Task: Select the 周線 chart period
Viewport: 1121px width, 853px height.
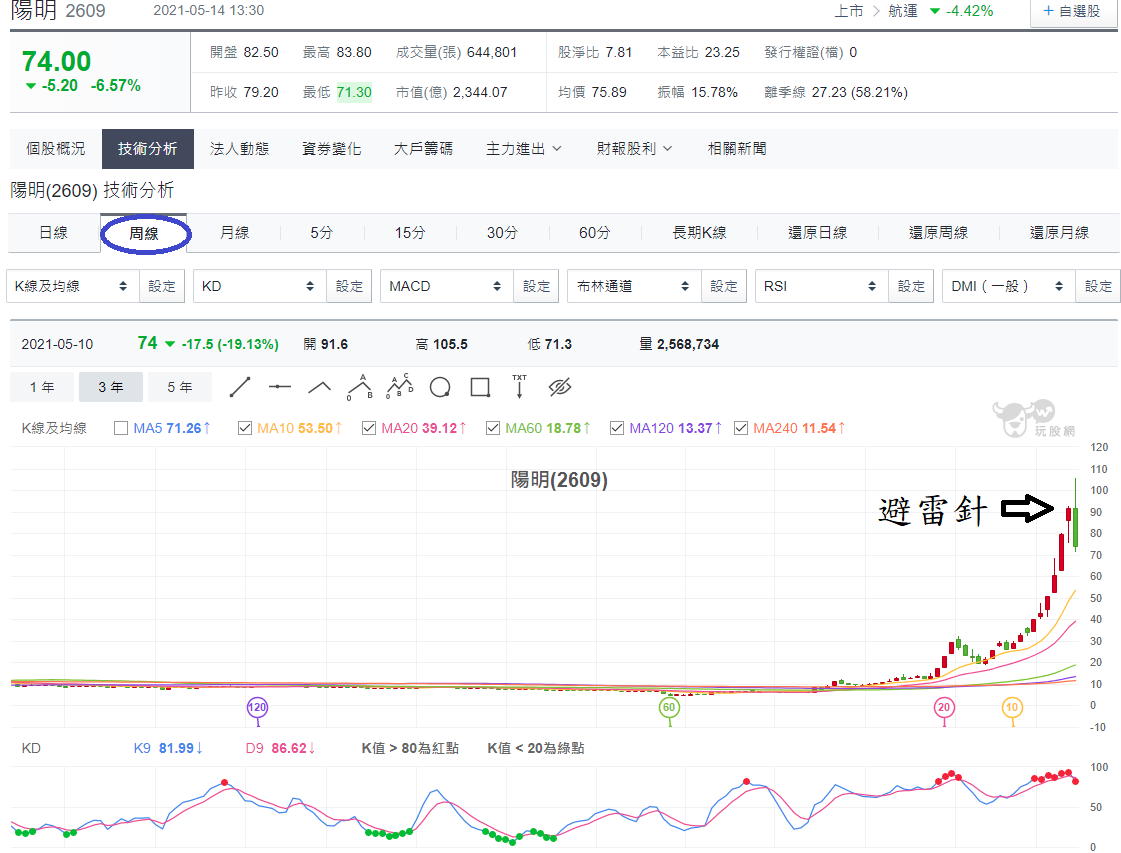Action: [x=144, y=233]
